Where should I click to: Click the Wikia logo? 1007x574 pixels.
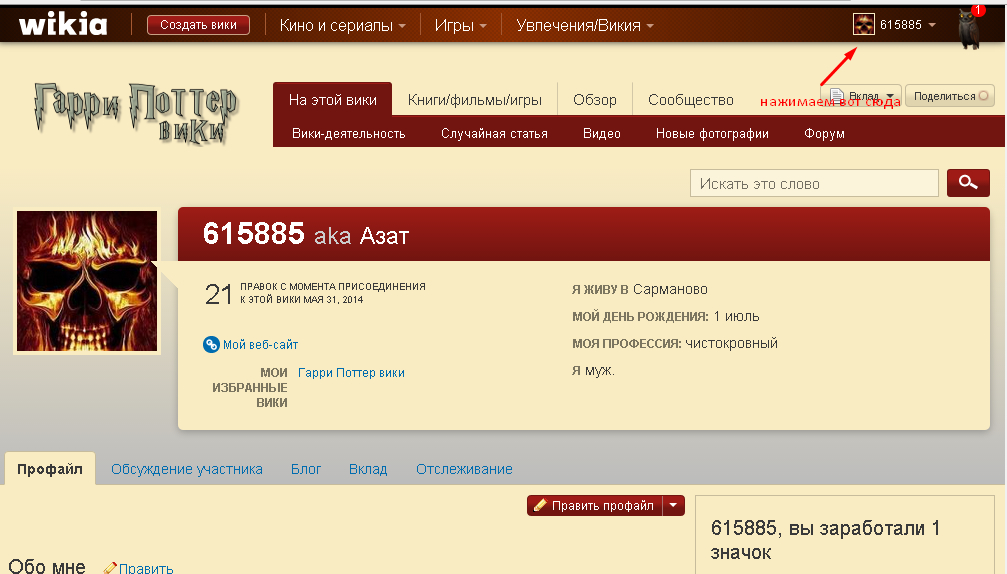click(x=63, y=24)
